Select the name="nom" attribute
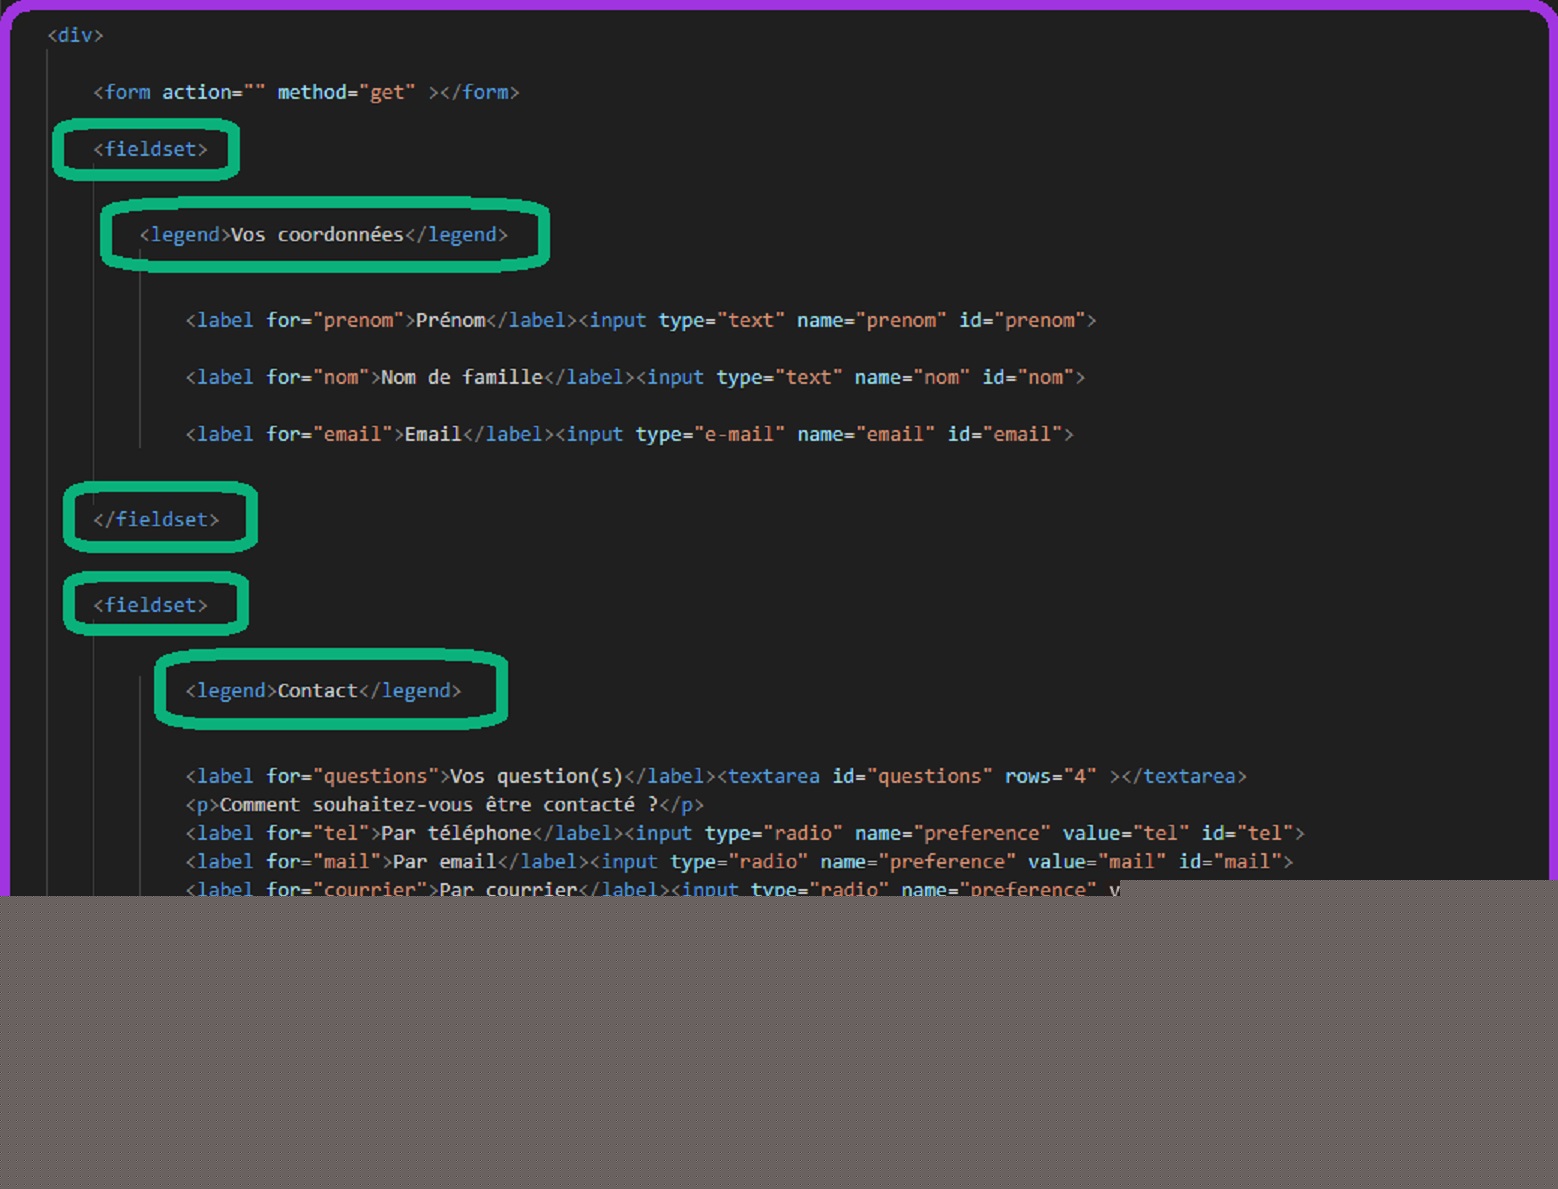 [x=911, y=377]
